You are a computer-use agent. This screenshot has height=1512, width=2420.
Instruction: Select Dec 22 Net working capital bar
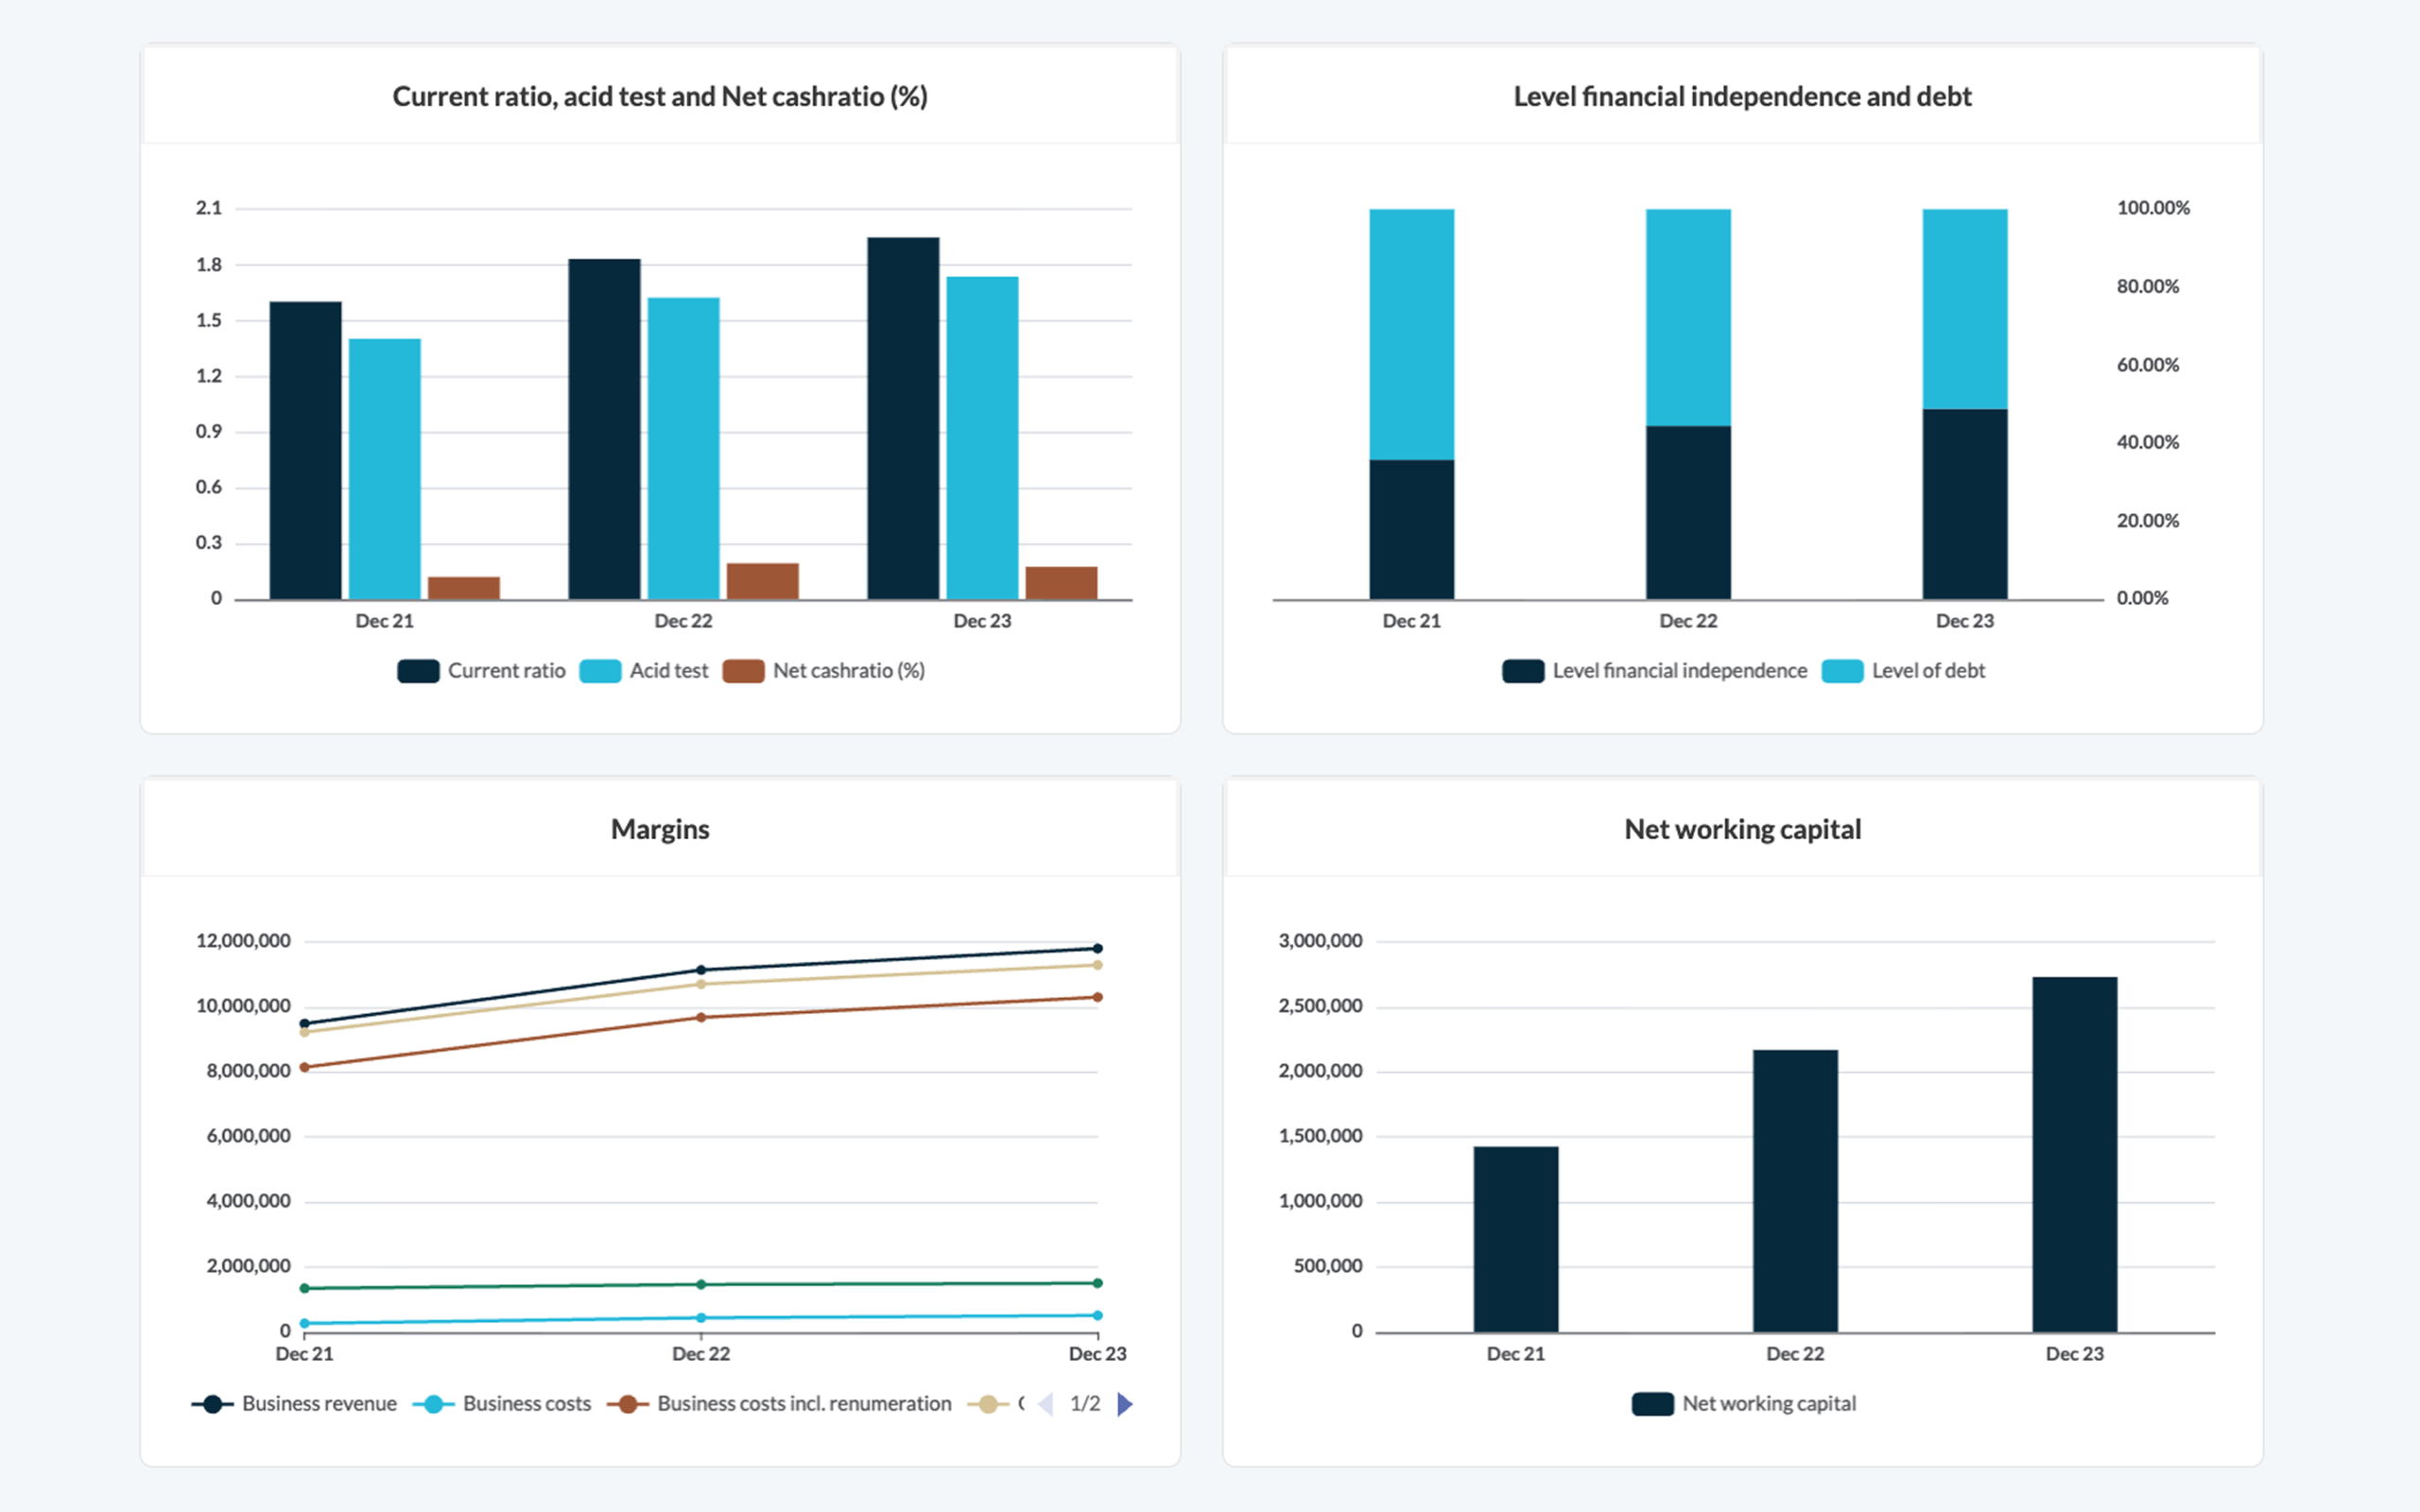1795,1191
